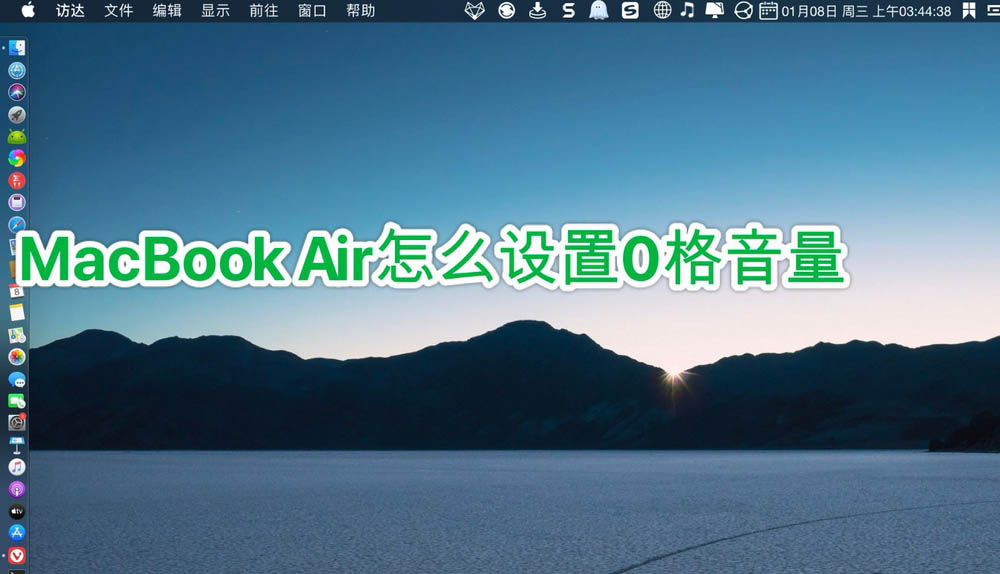Open the colorful pinwheel dock app
This screenshot has height=574, width=1000.
(x=17, y=158)
